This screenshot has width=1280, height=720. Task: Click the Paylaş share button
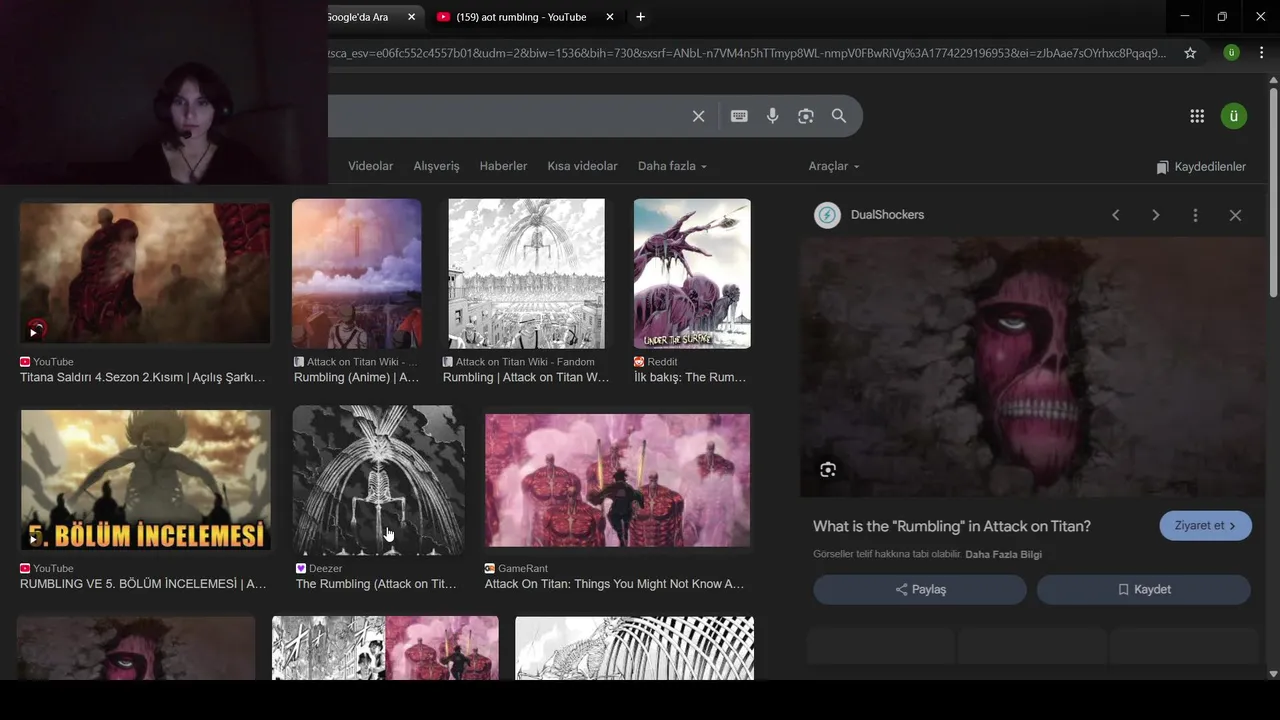click(x=920, y=590)
